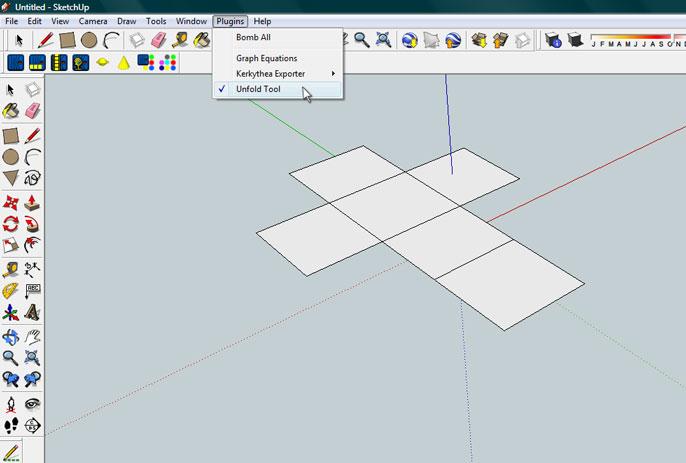Click Get Models from 3D Warehouse icon
Image resolution: width=686 pixels, height=463 pixels.
(x=479, y=40)
